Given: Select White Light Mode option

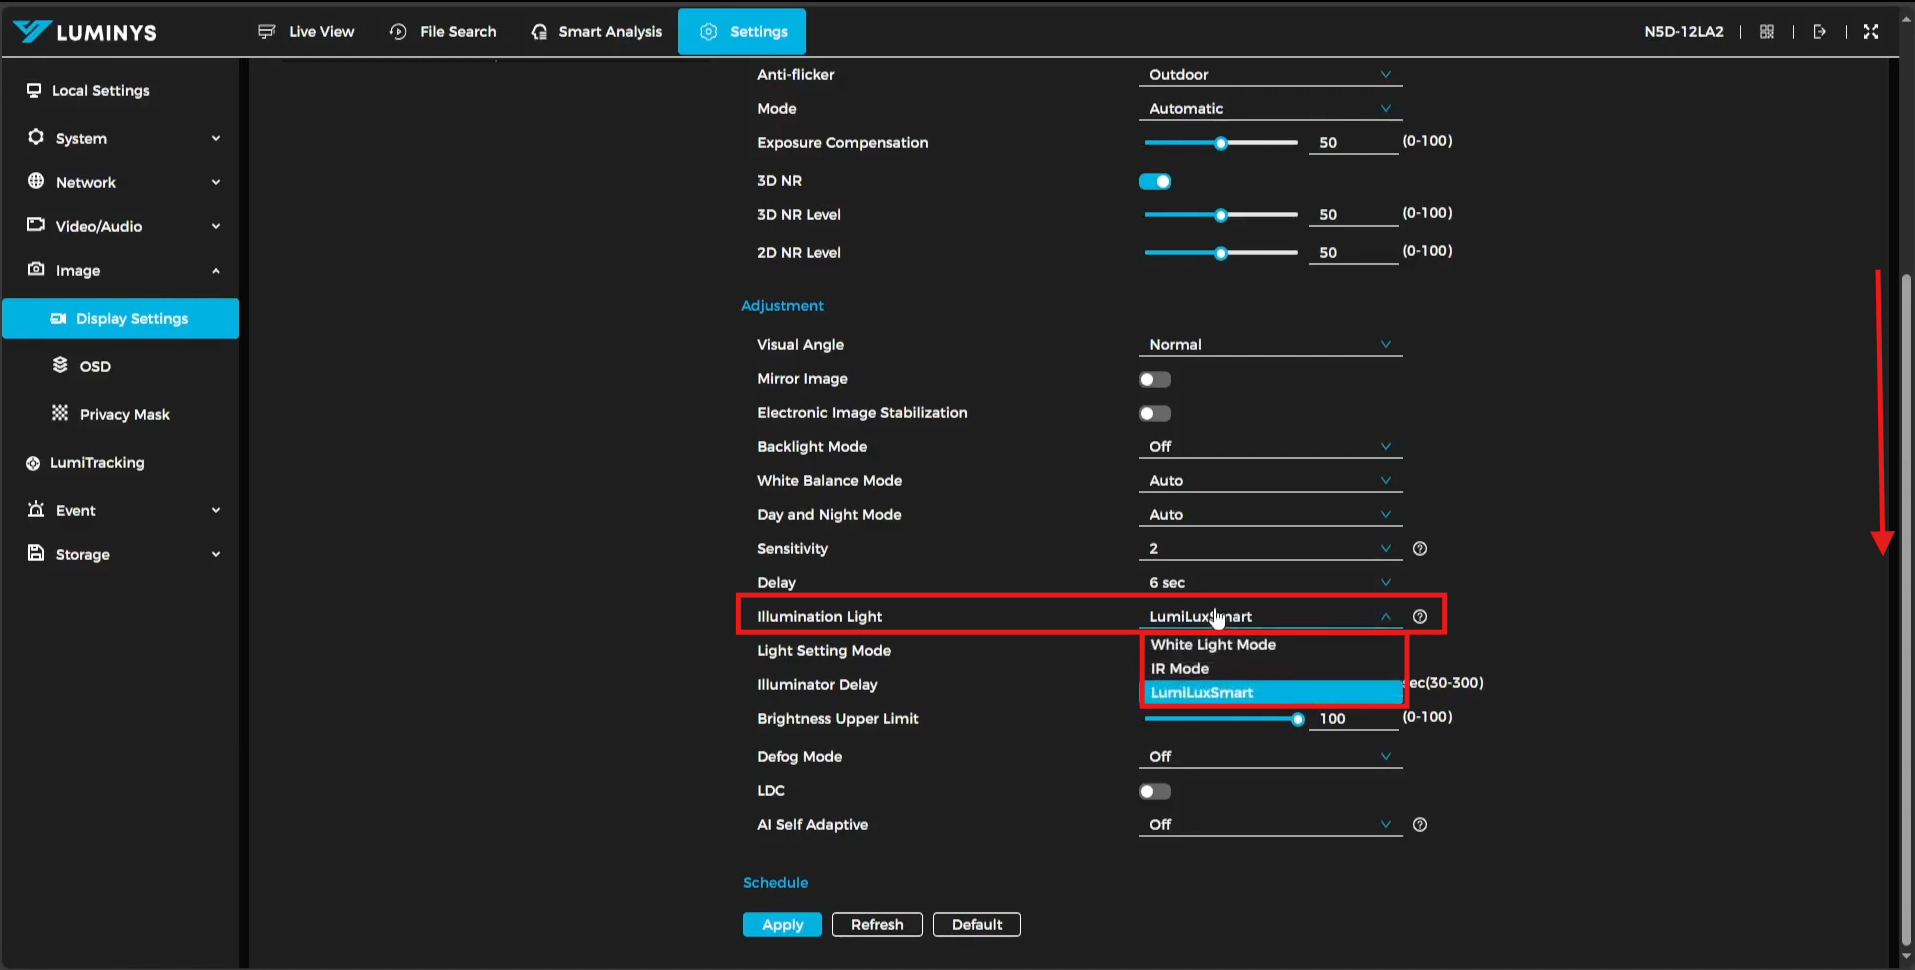Looking at the screenshot, I should [1213, 645].
